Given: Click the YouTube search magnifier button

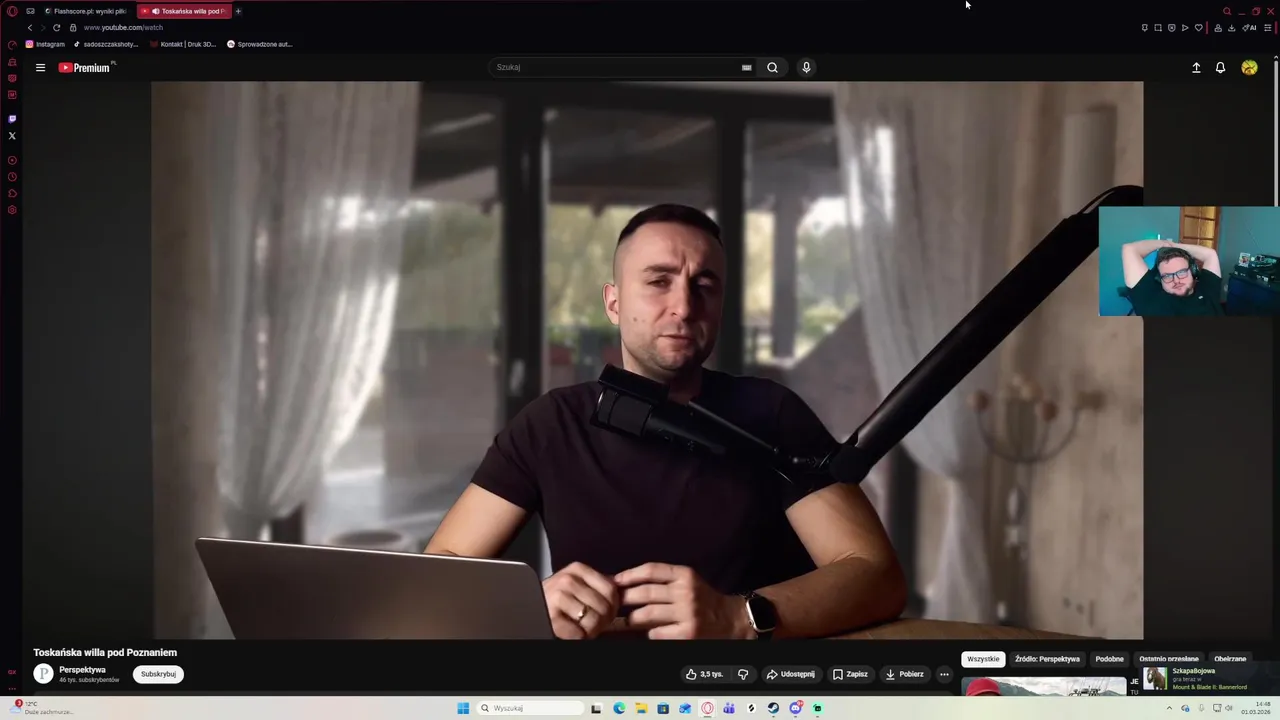Looking at the screenshot, I should click(x=772, y=67).
